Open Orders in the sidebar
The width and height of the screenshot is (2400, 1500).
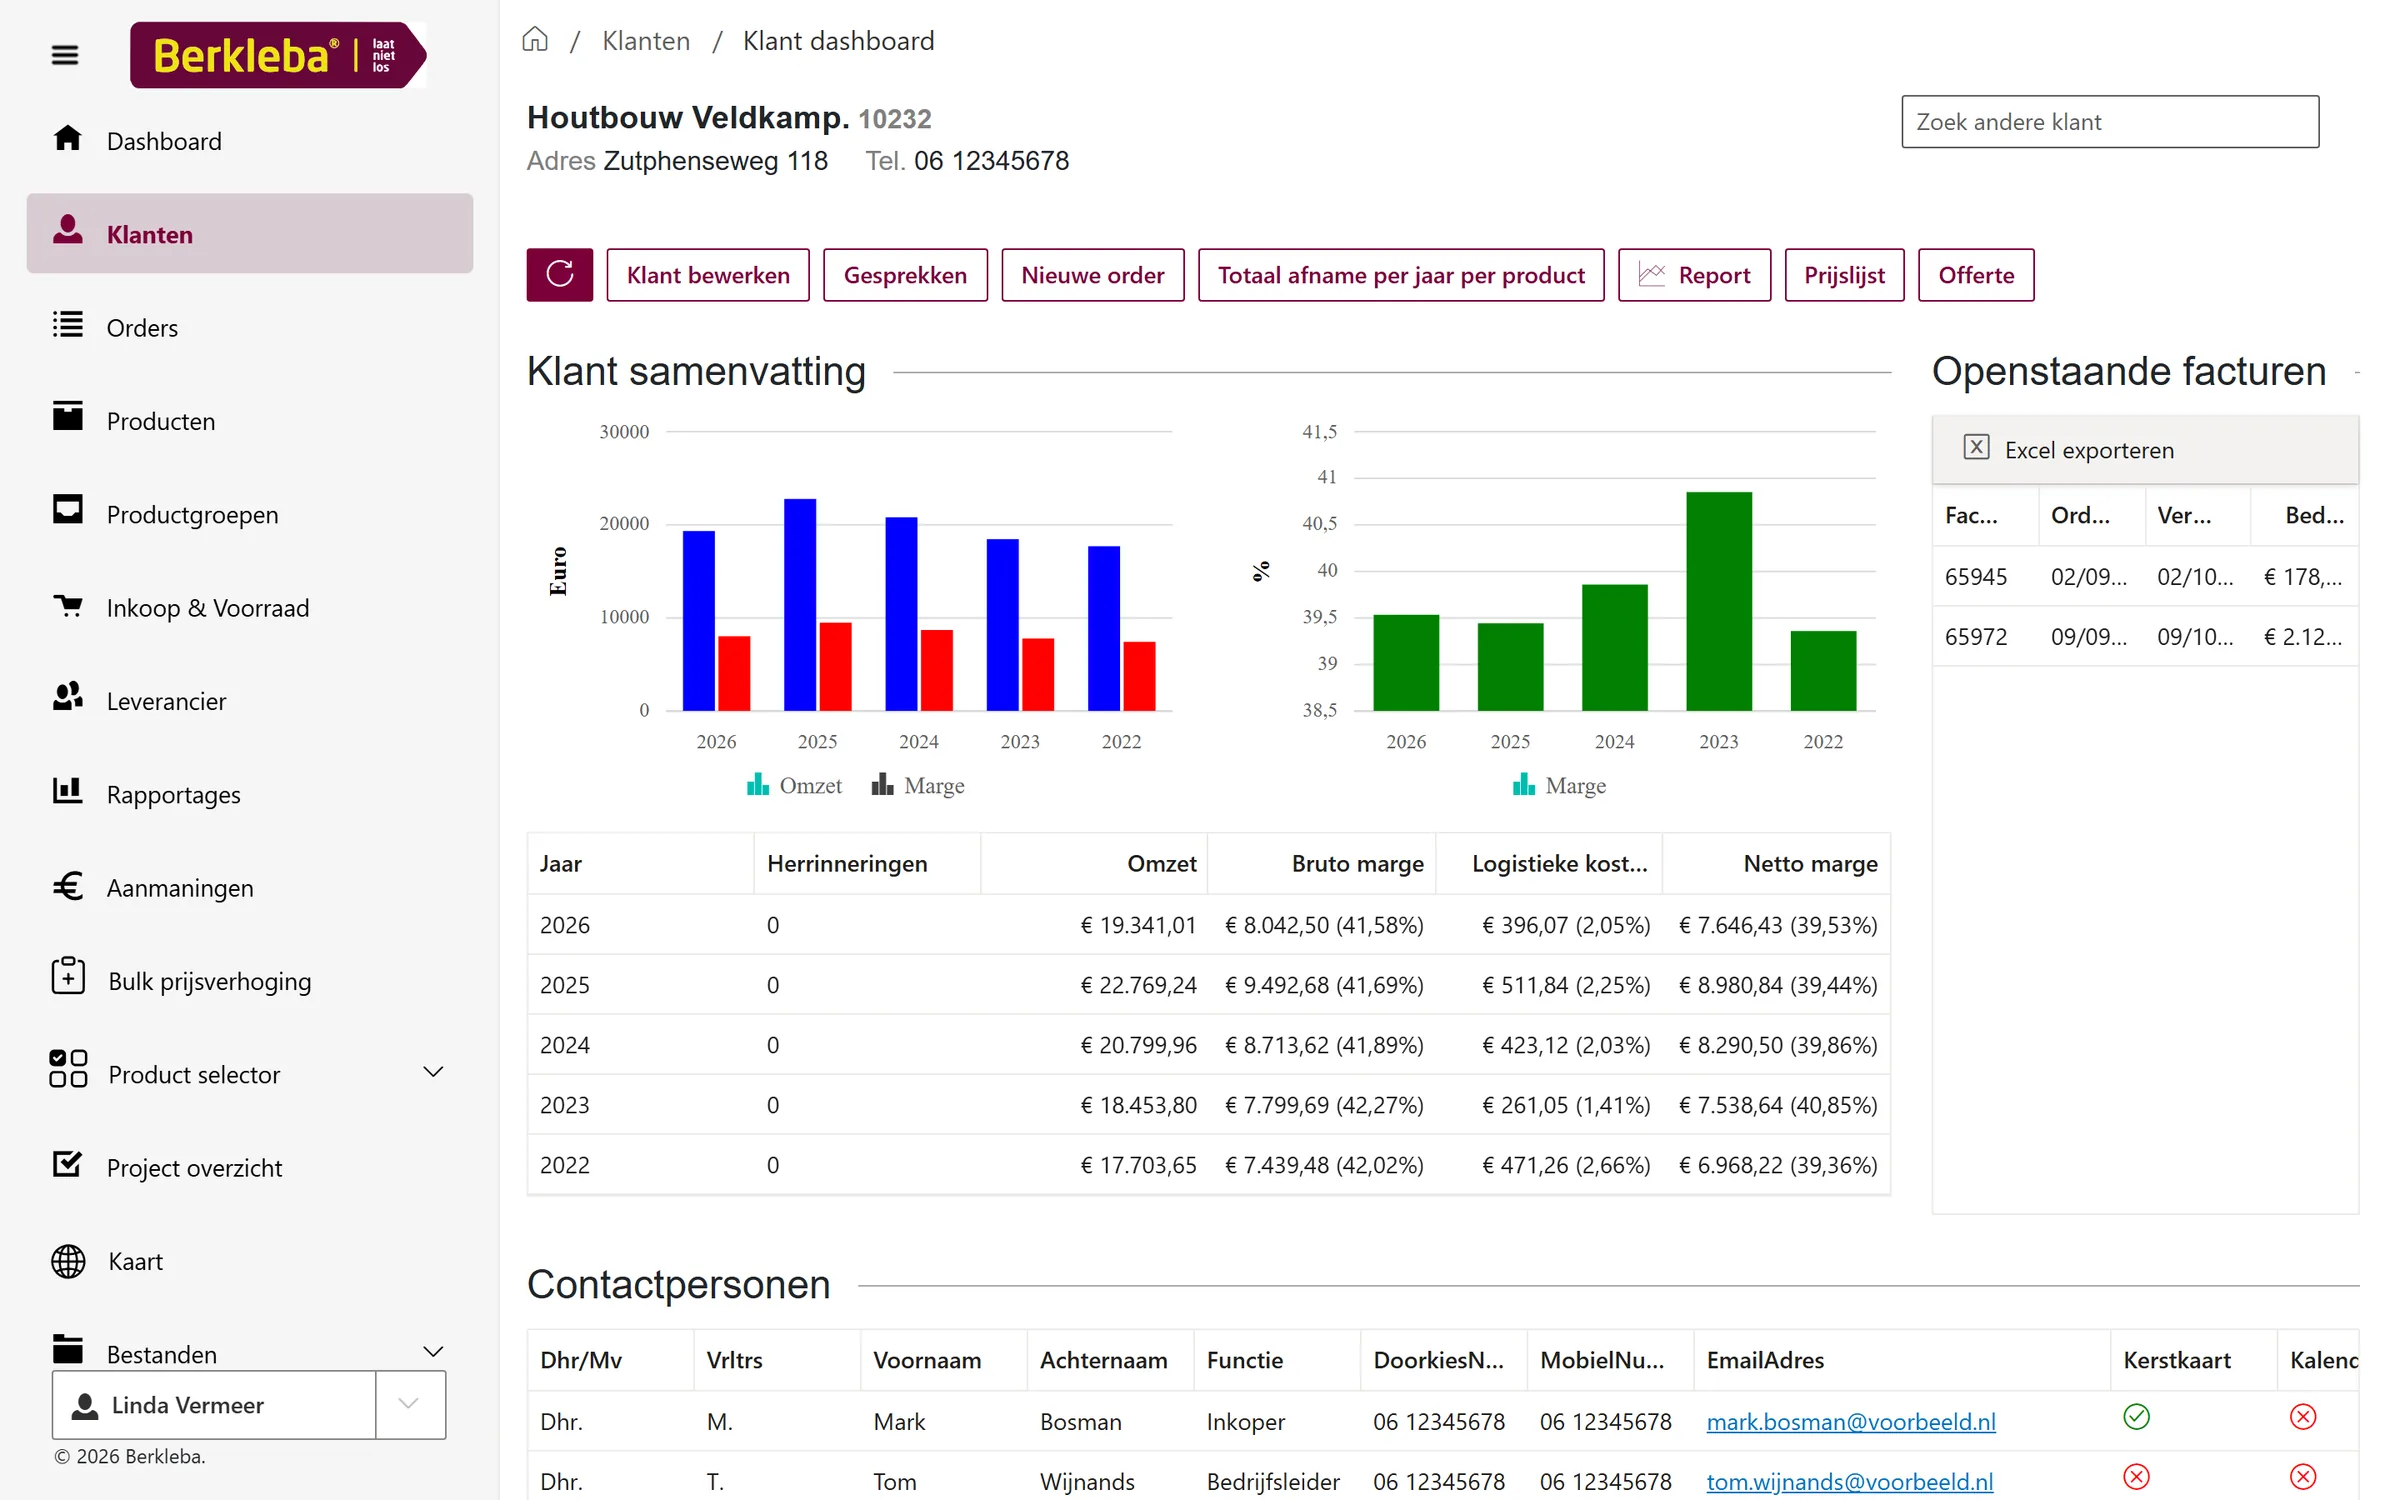click(x=250, y=327)
